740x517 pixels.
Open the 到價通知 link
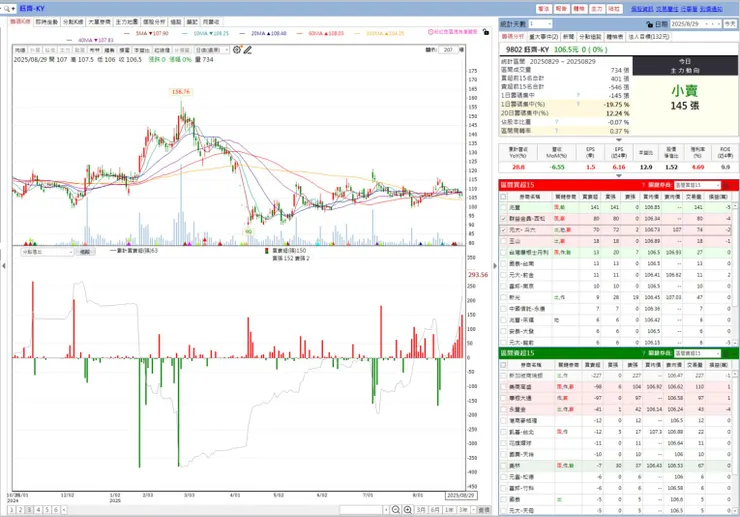click(711, 8)
